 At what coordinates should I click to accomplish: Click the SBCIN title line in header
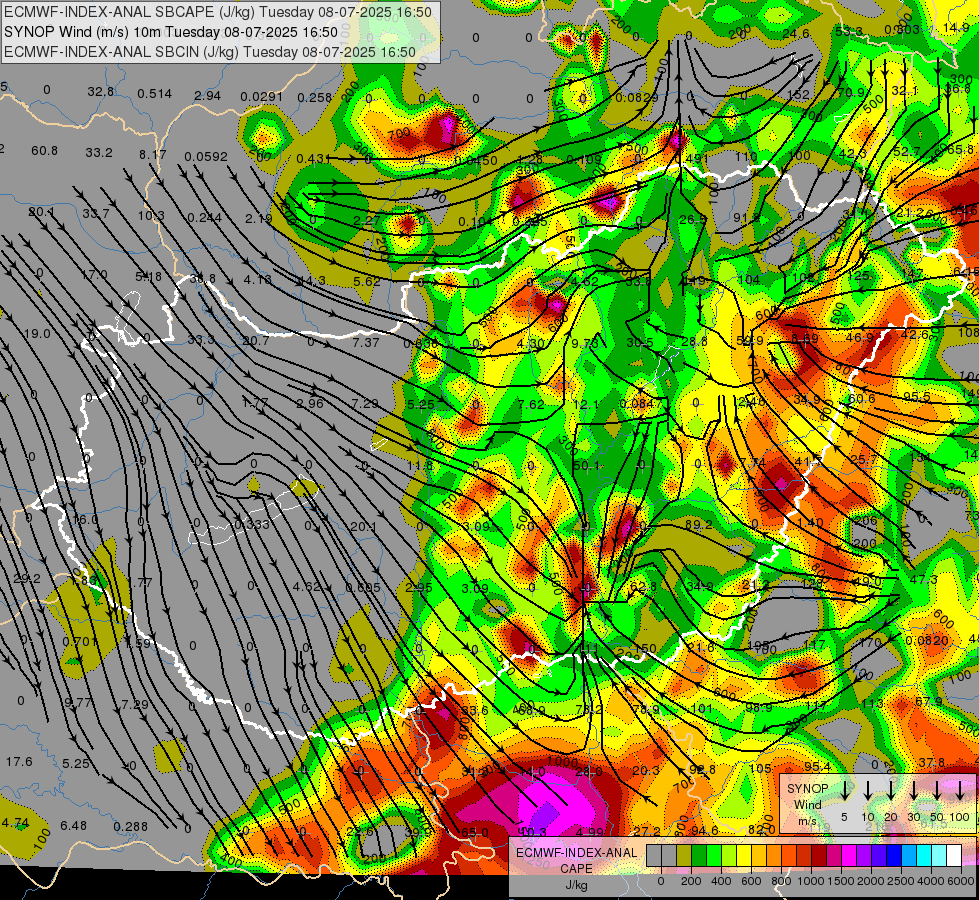[210, 52]
